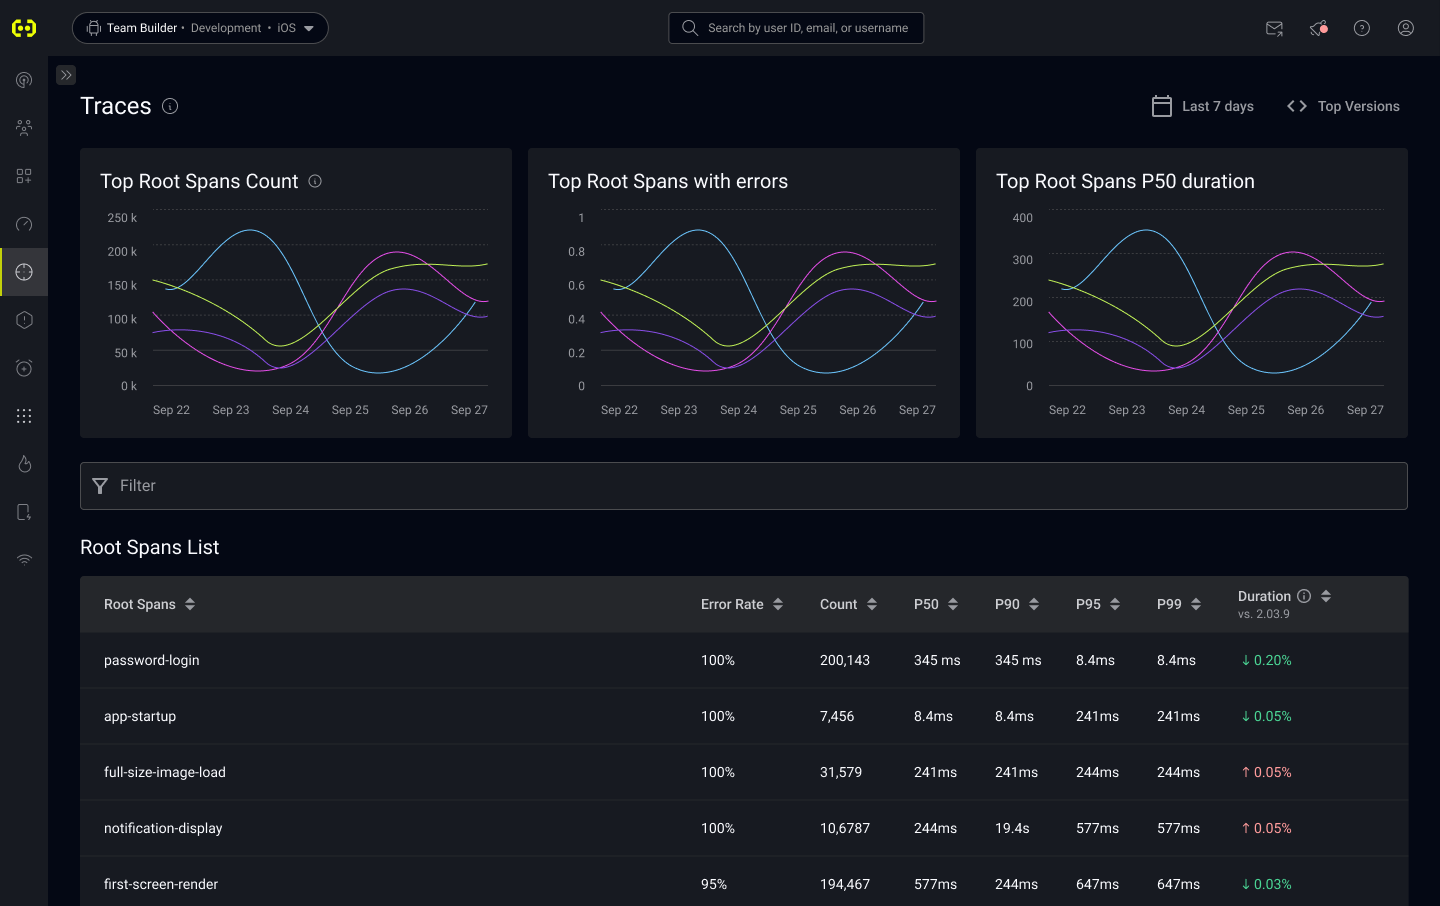Screen dimensions: 1440x906
Task: Select the Traces crosshair sidebar icon
Action: point(24,272)
